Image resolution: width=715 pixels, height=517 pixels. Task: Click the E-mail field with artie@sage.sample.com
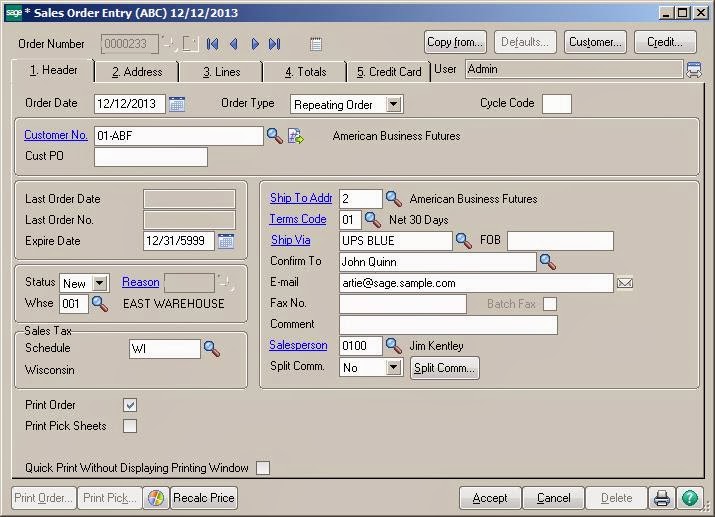(477, 283)
